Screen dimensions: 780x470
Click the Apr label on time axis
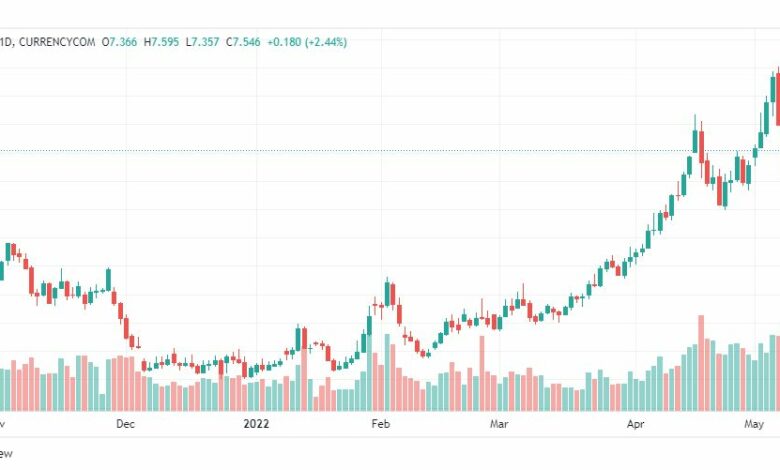click(635, 424)
